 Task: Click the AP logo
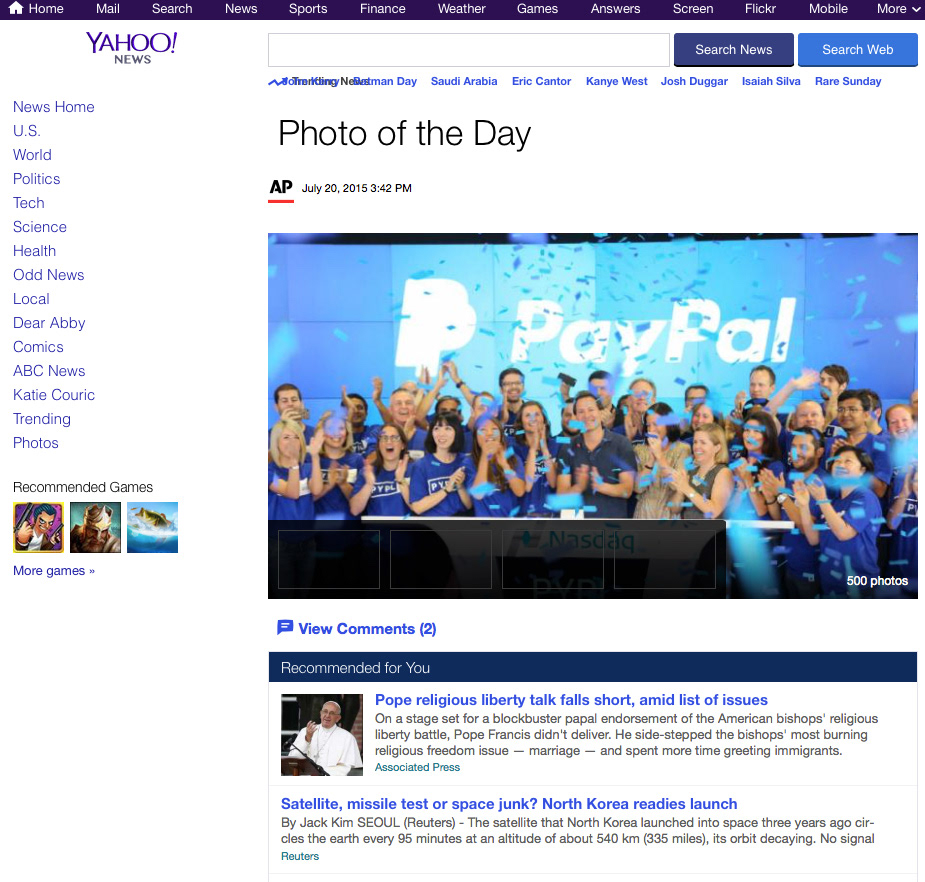coord(281,189)
